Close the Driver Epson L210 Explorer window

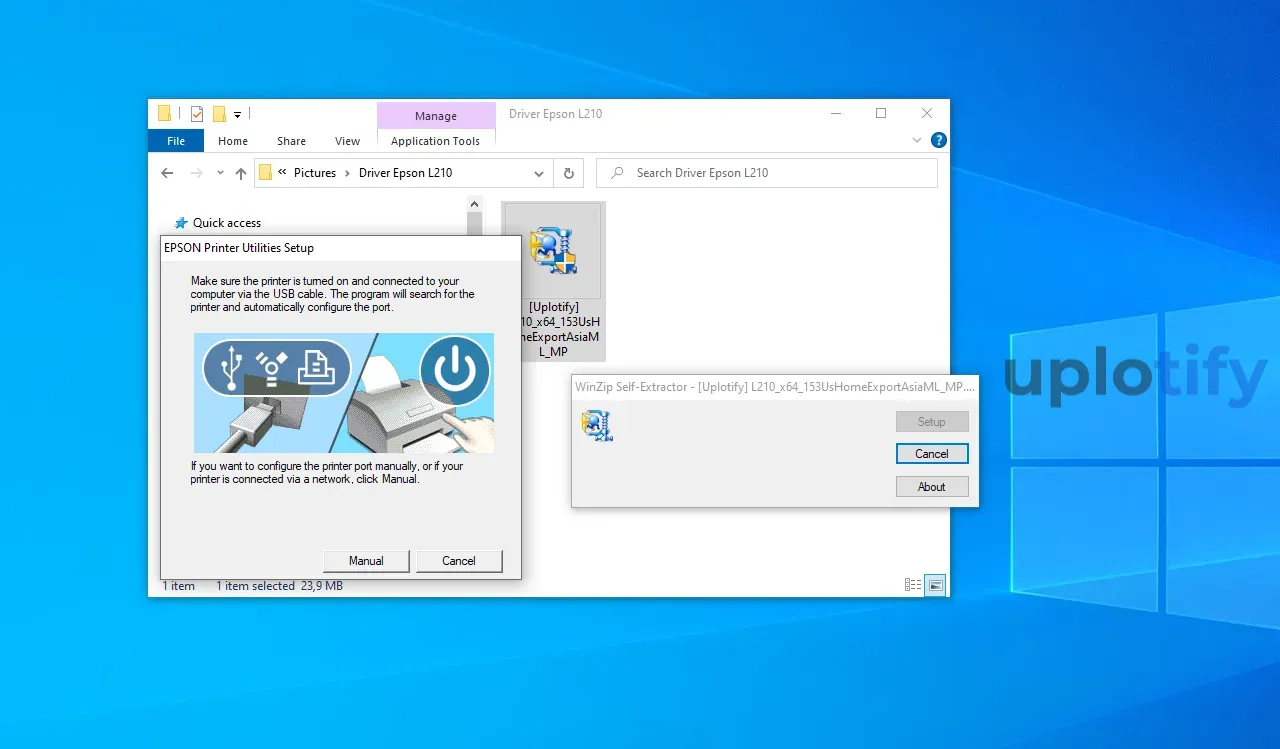tap(927, 114)
